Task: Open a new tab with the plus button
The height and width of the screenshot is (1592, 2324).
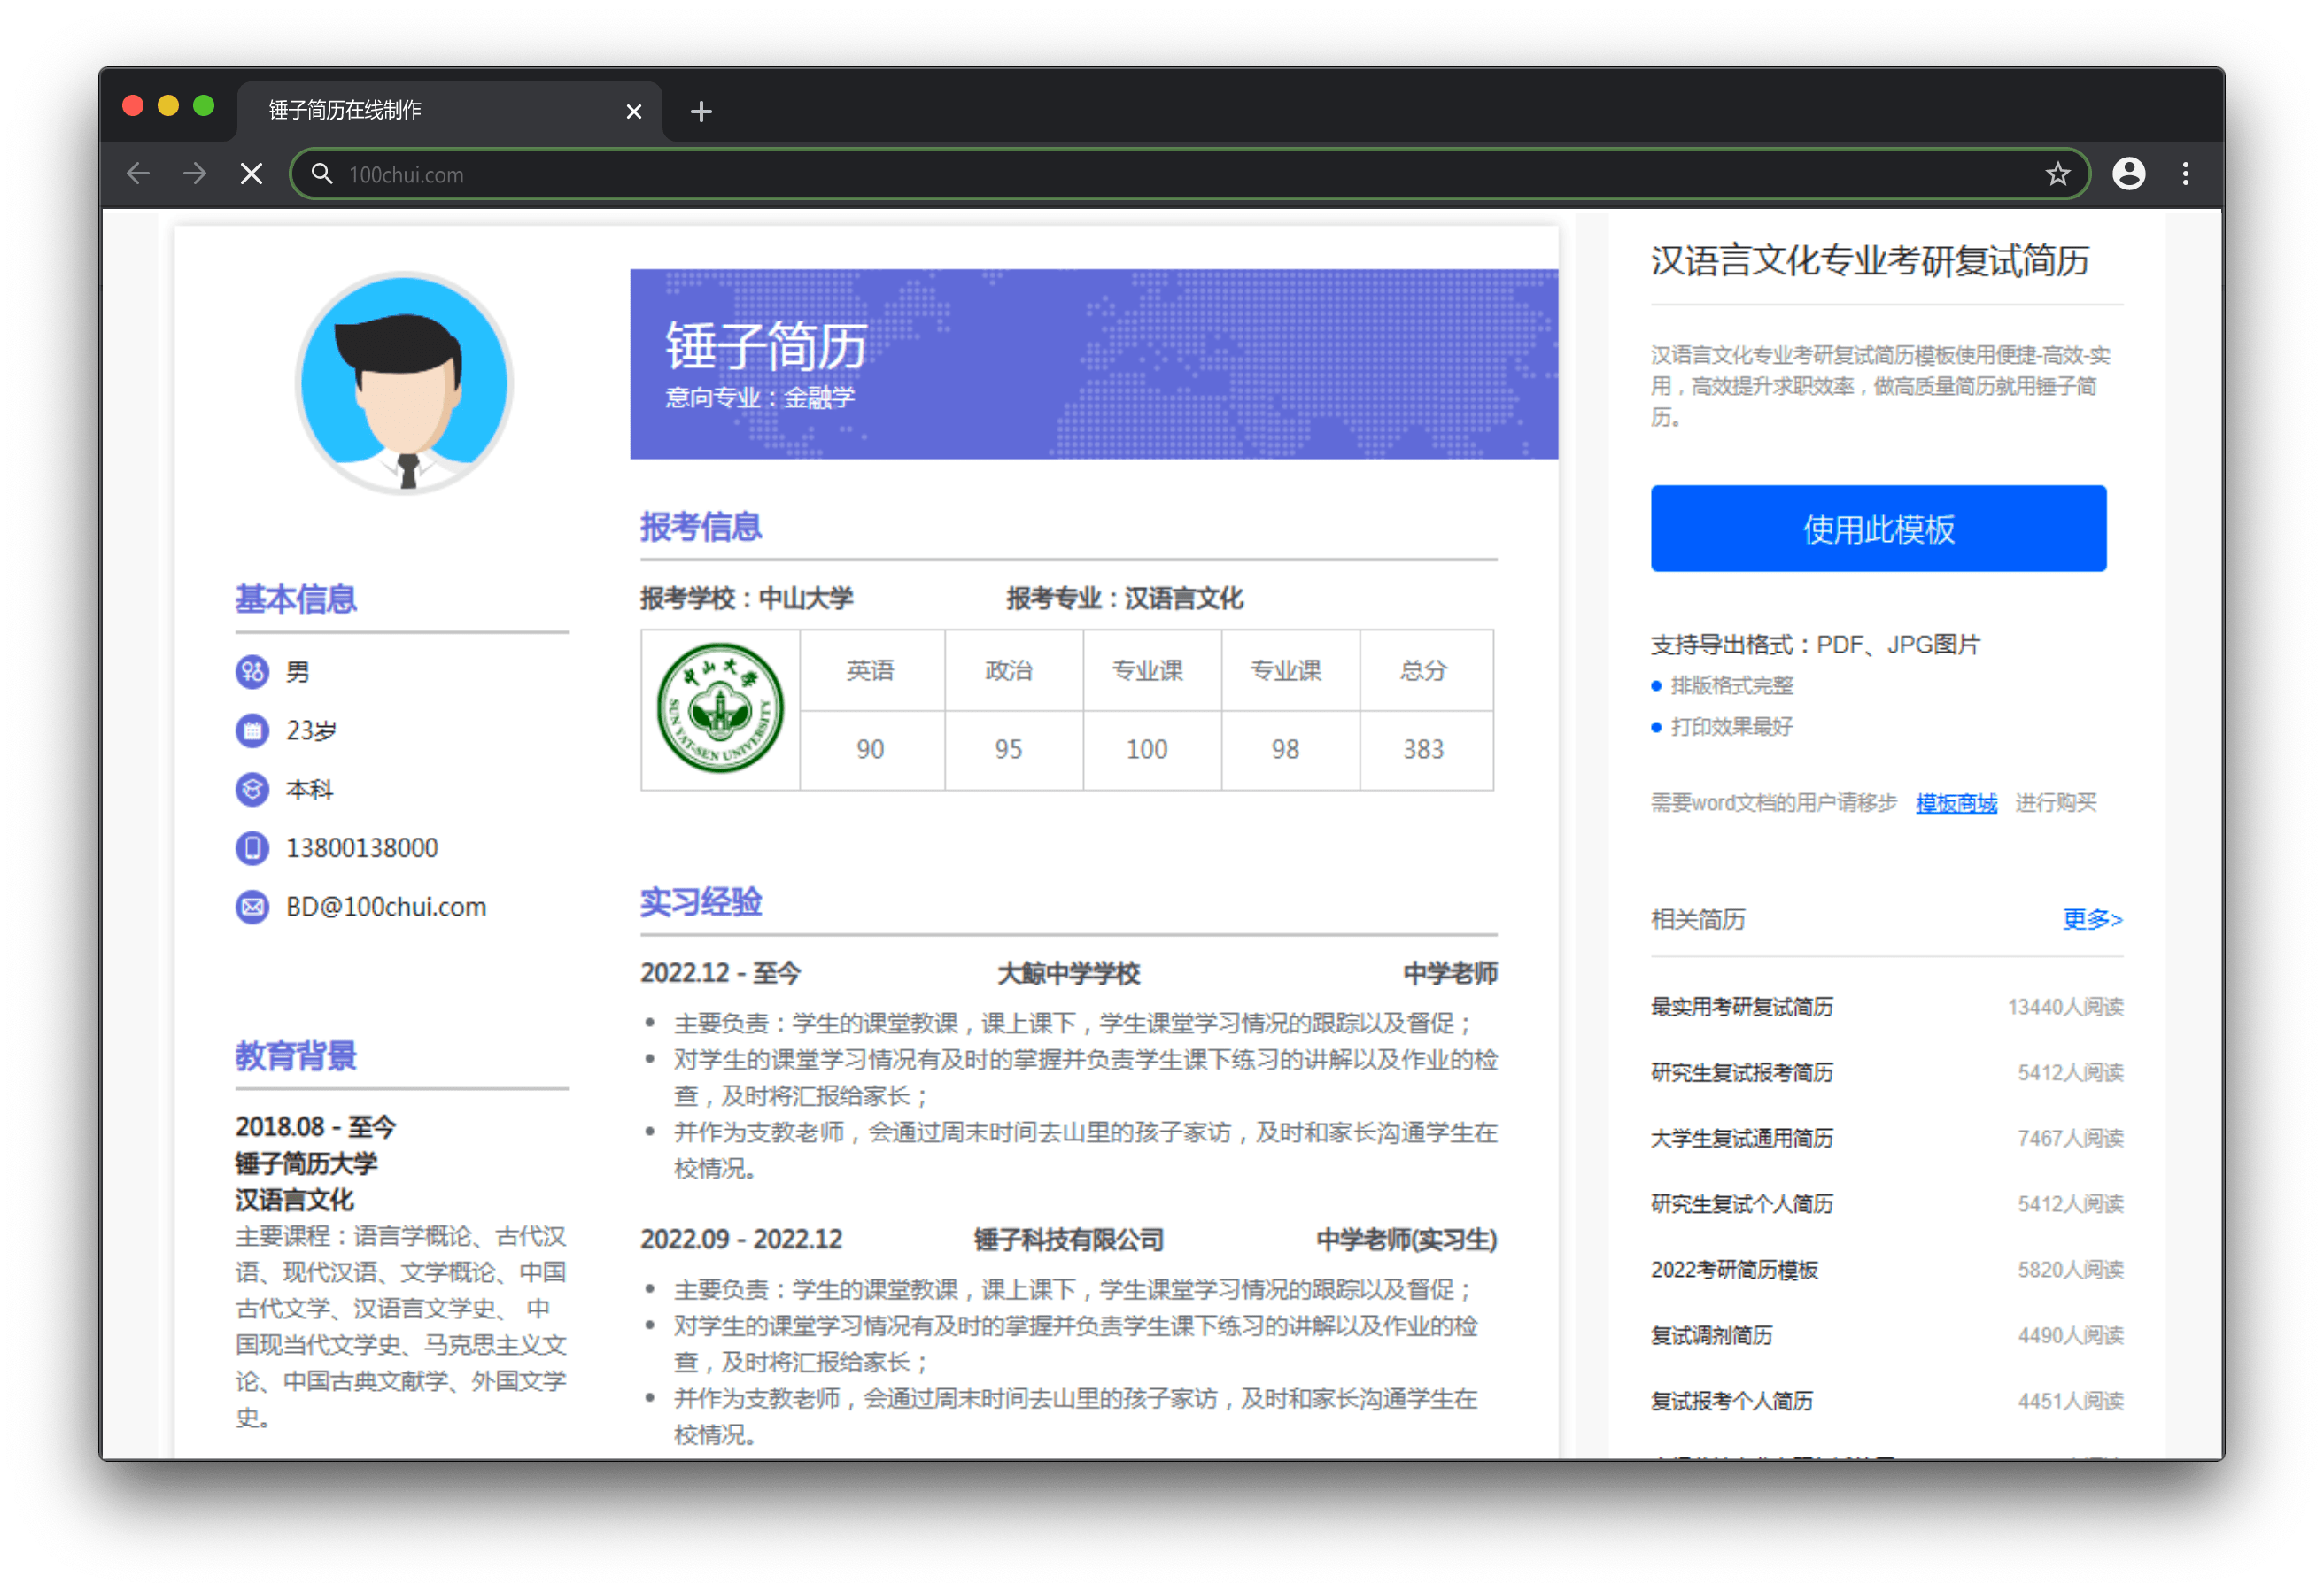Action: pyautogui.click(x=701, y=111)
